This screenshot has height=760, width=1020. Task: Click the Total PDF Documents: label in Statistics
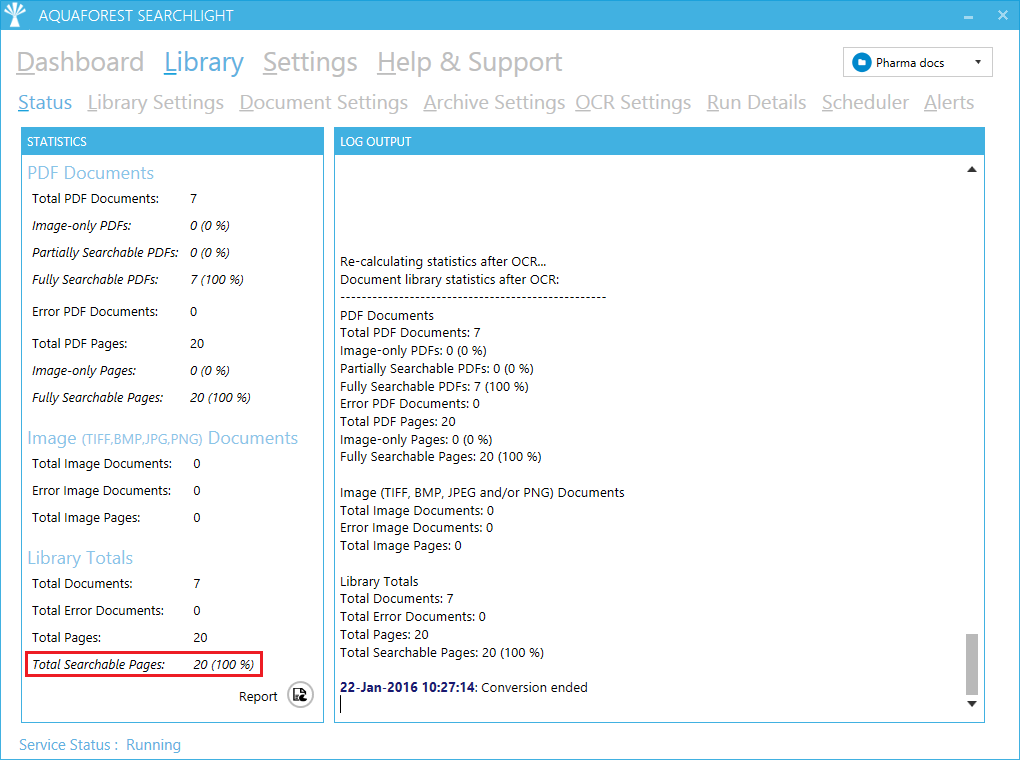pos(96,198)
